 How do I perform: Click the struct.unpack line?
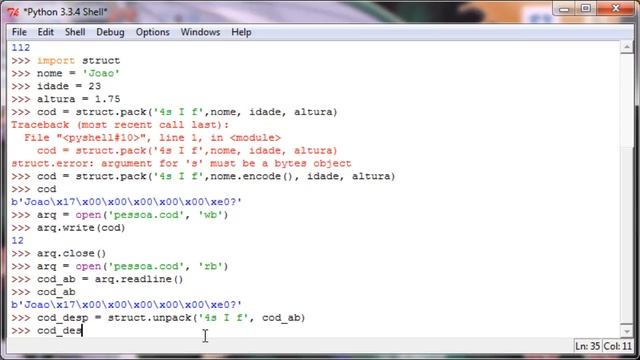[158, 318]
